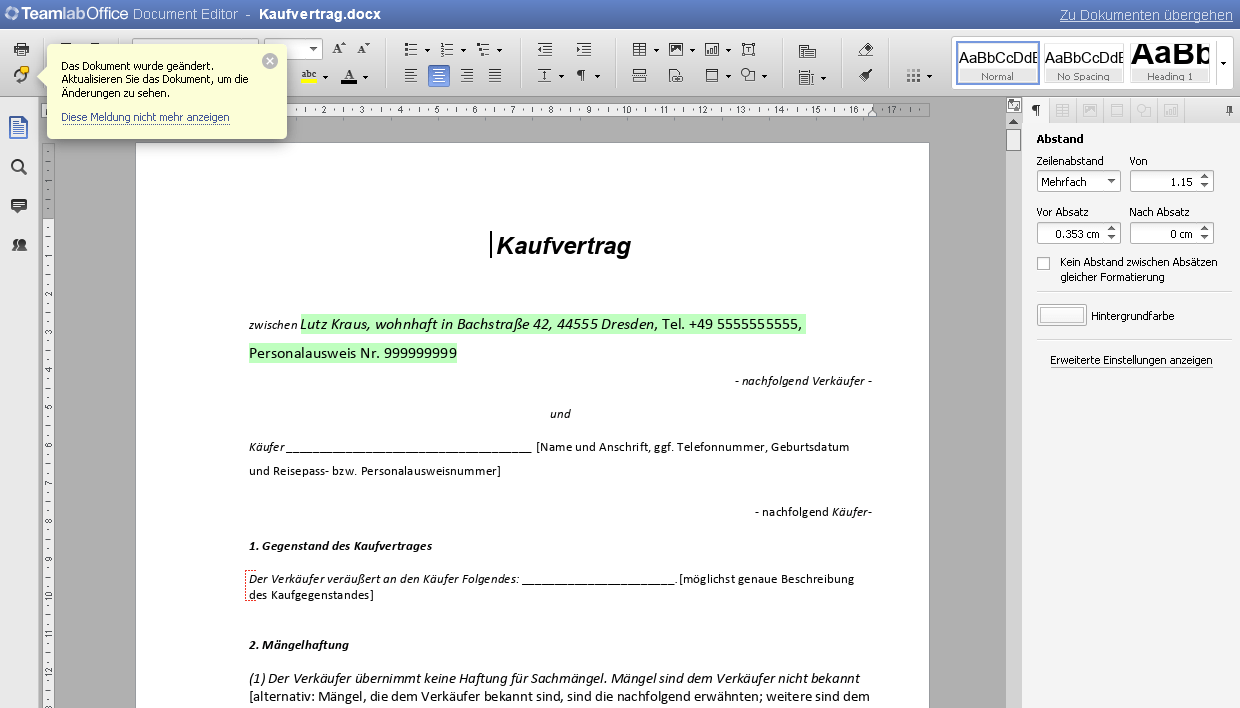The width and height of the screenshot is (1240, 708).
Task: Align text left
Action: tap(411, 76)
